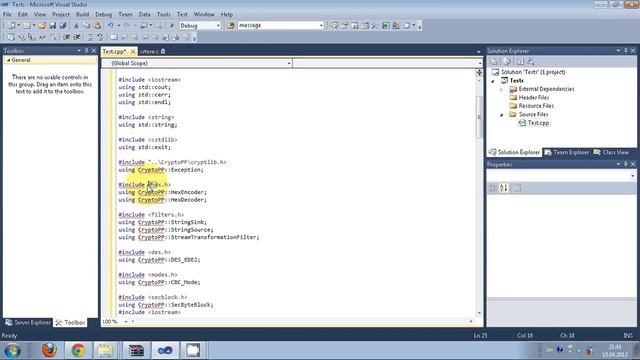Screen dimensions: 640x360
Task: Click View Class Diagram icon in Solution Explorer
Action: (x=531, y=62)
